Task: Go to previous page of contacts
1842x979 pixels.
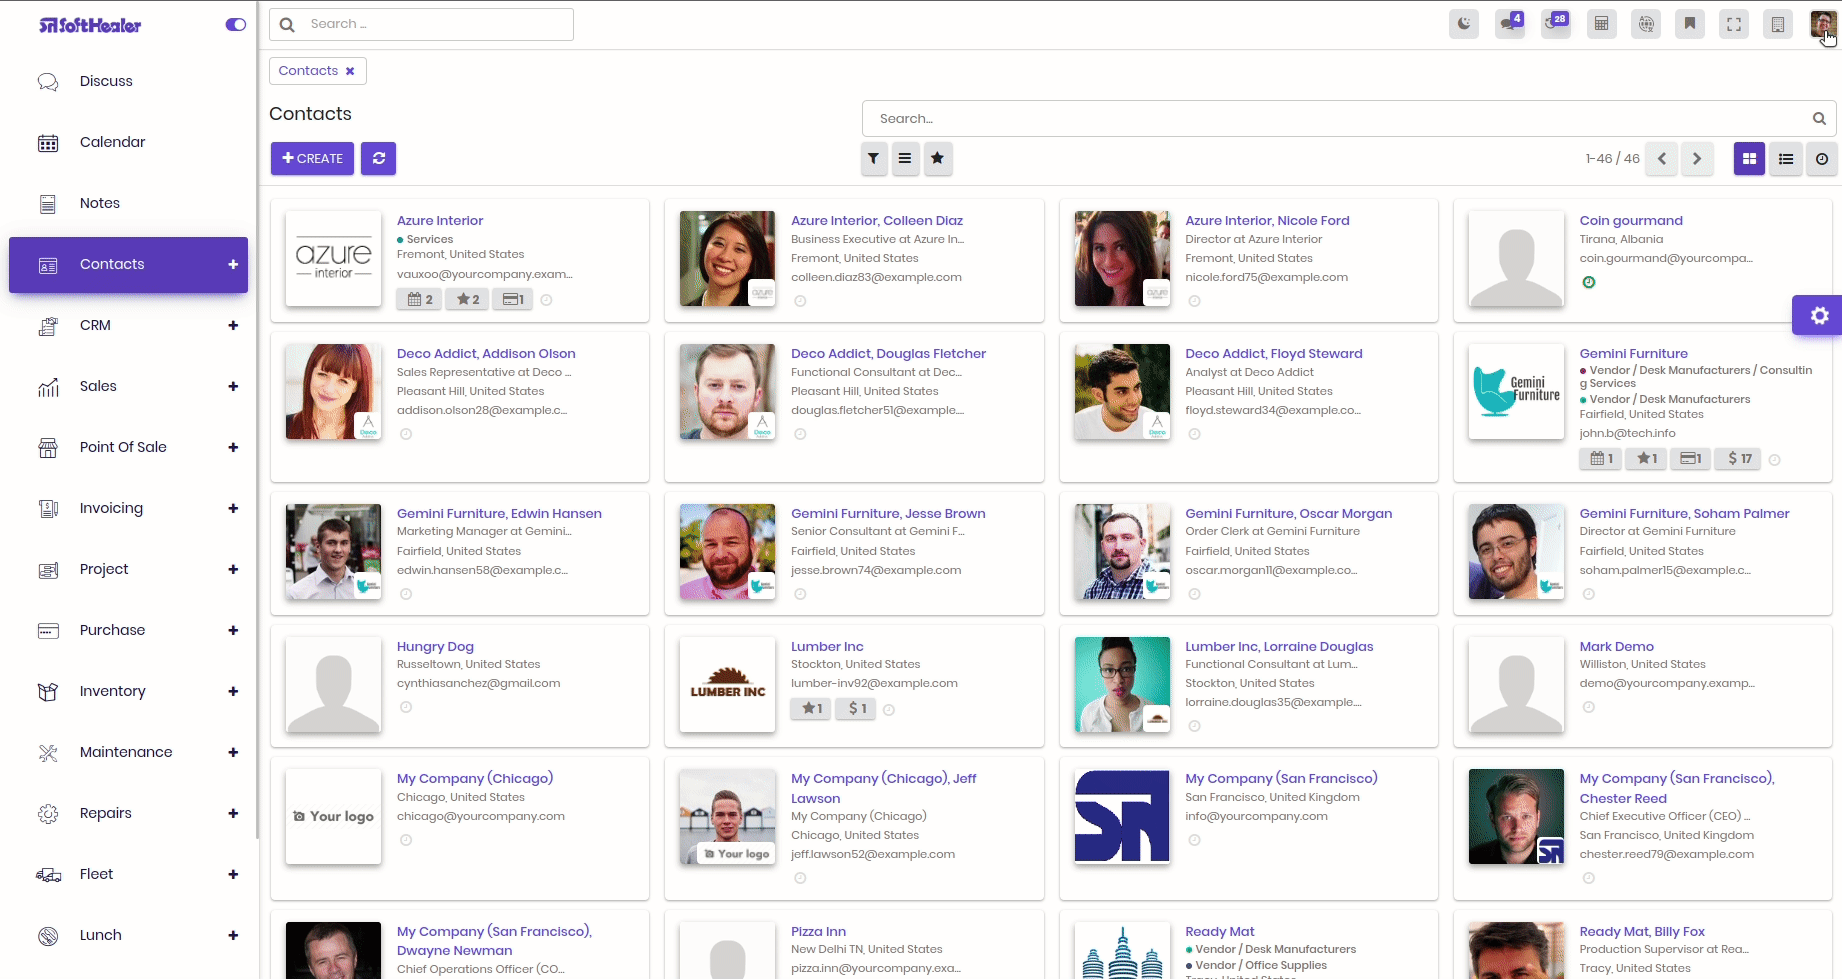Action: (1662, 158)
